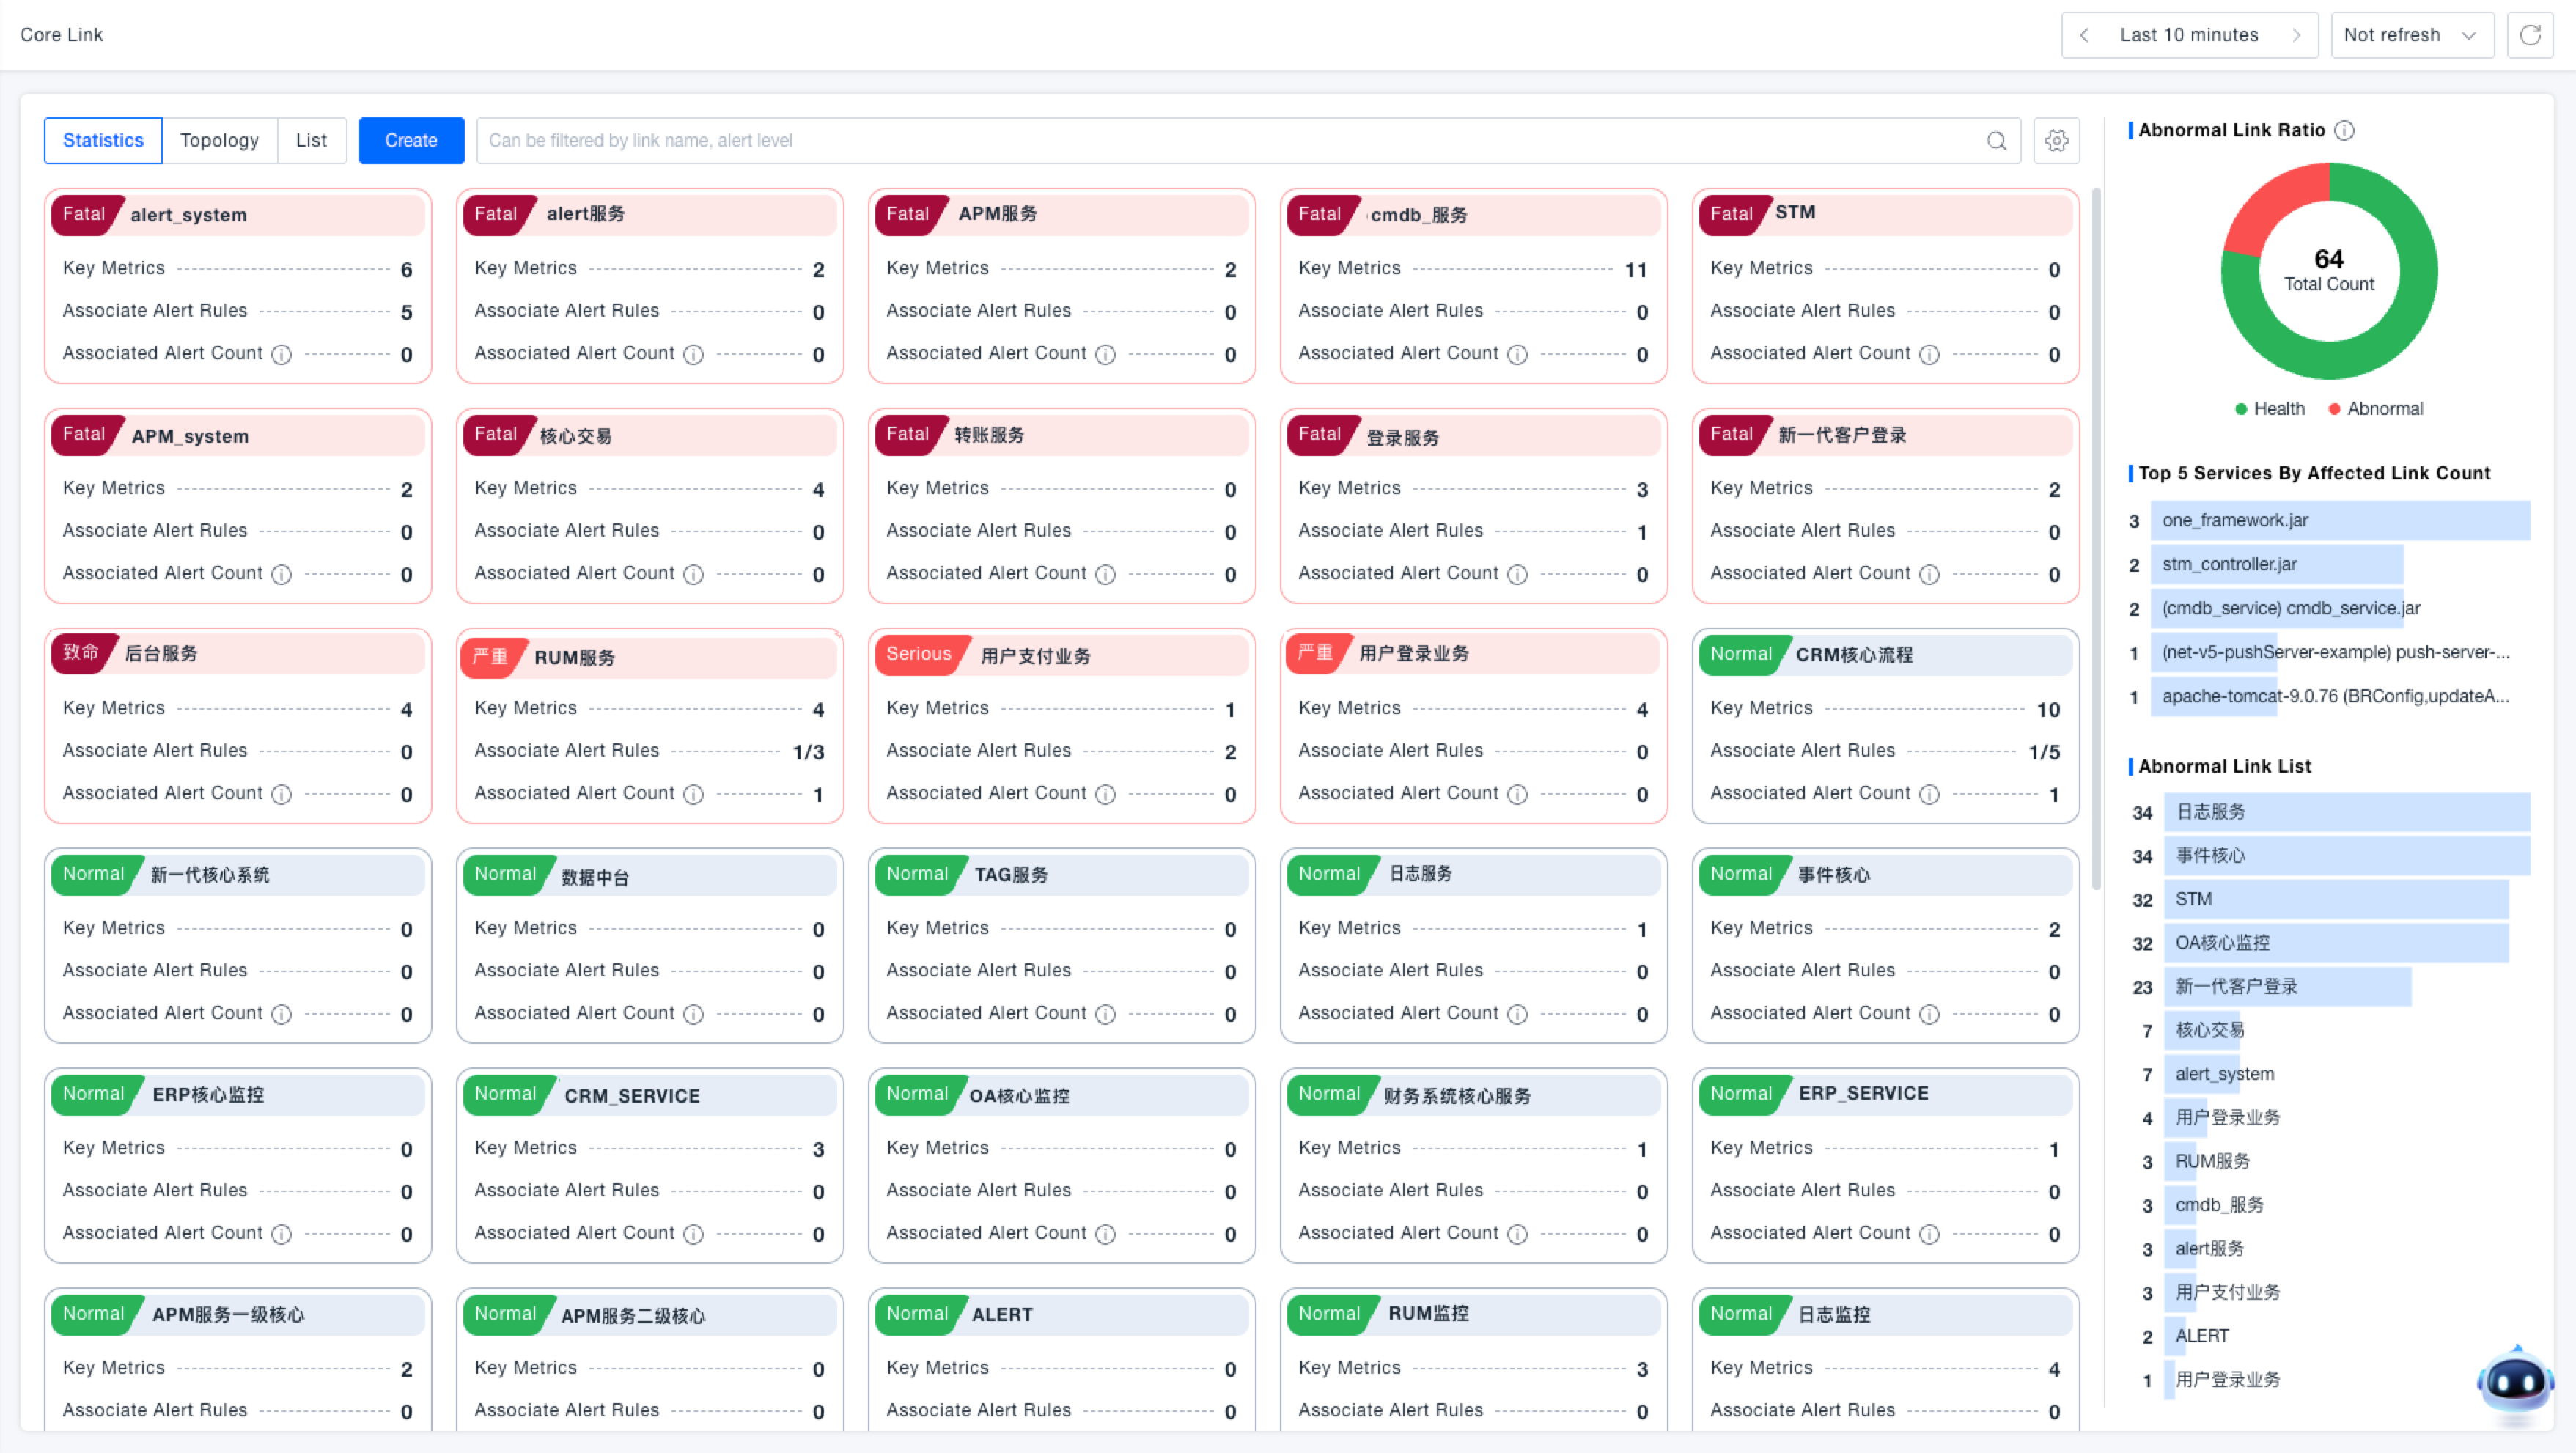Image resolution: width=2576 pixels, height=1453 pixels.
Task: Switch to the List tab
Action: click(311, 140)
